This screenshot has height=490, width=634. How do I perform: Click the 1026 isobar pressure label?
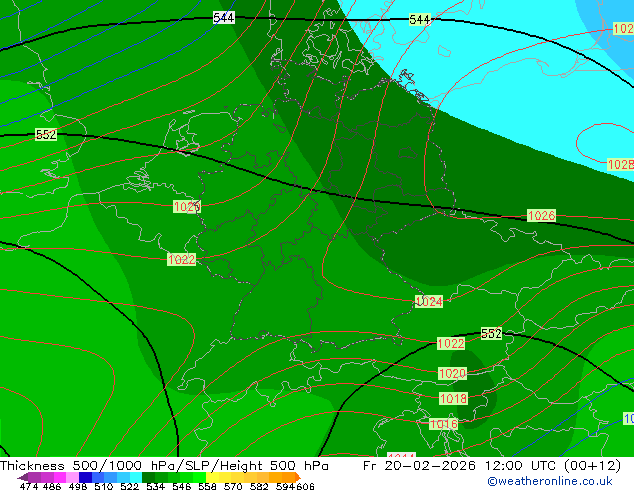coord(541,215)
